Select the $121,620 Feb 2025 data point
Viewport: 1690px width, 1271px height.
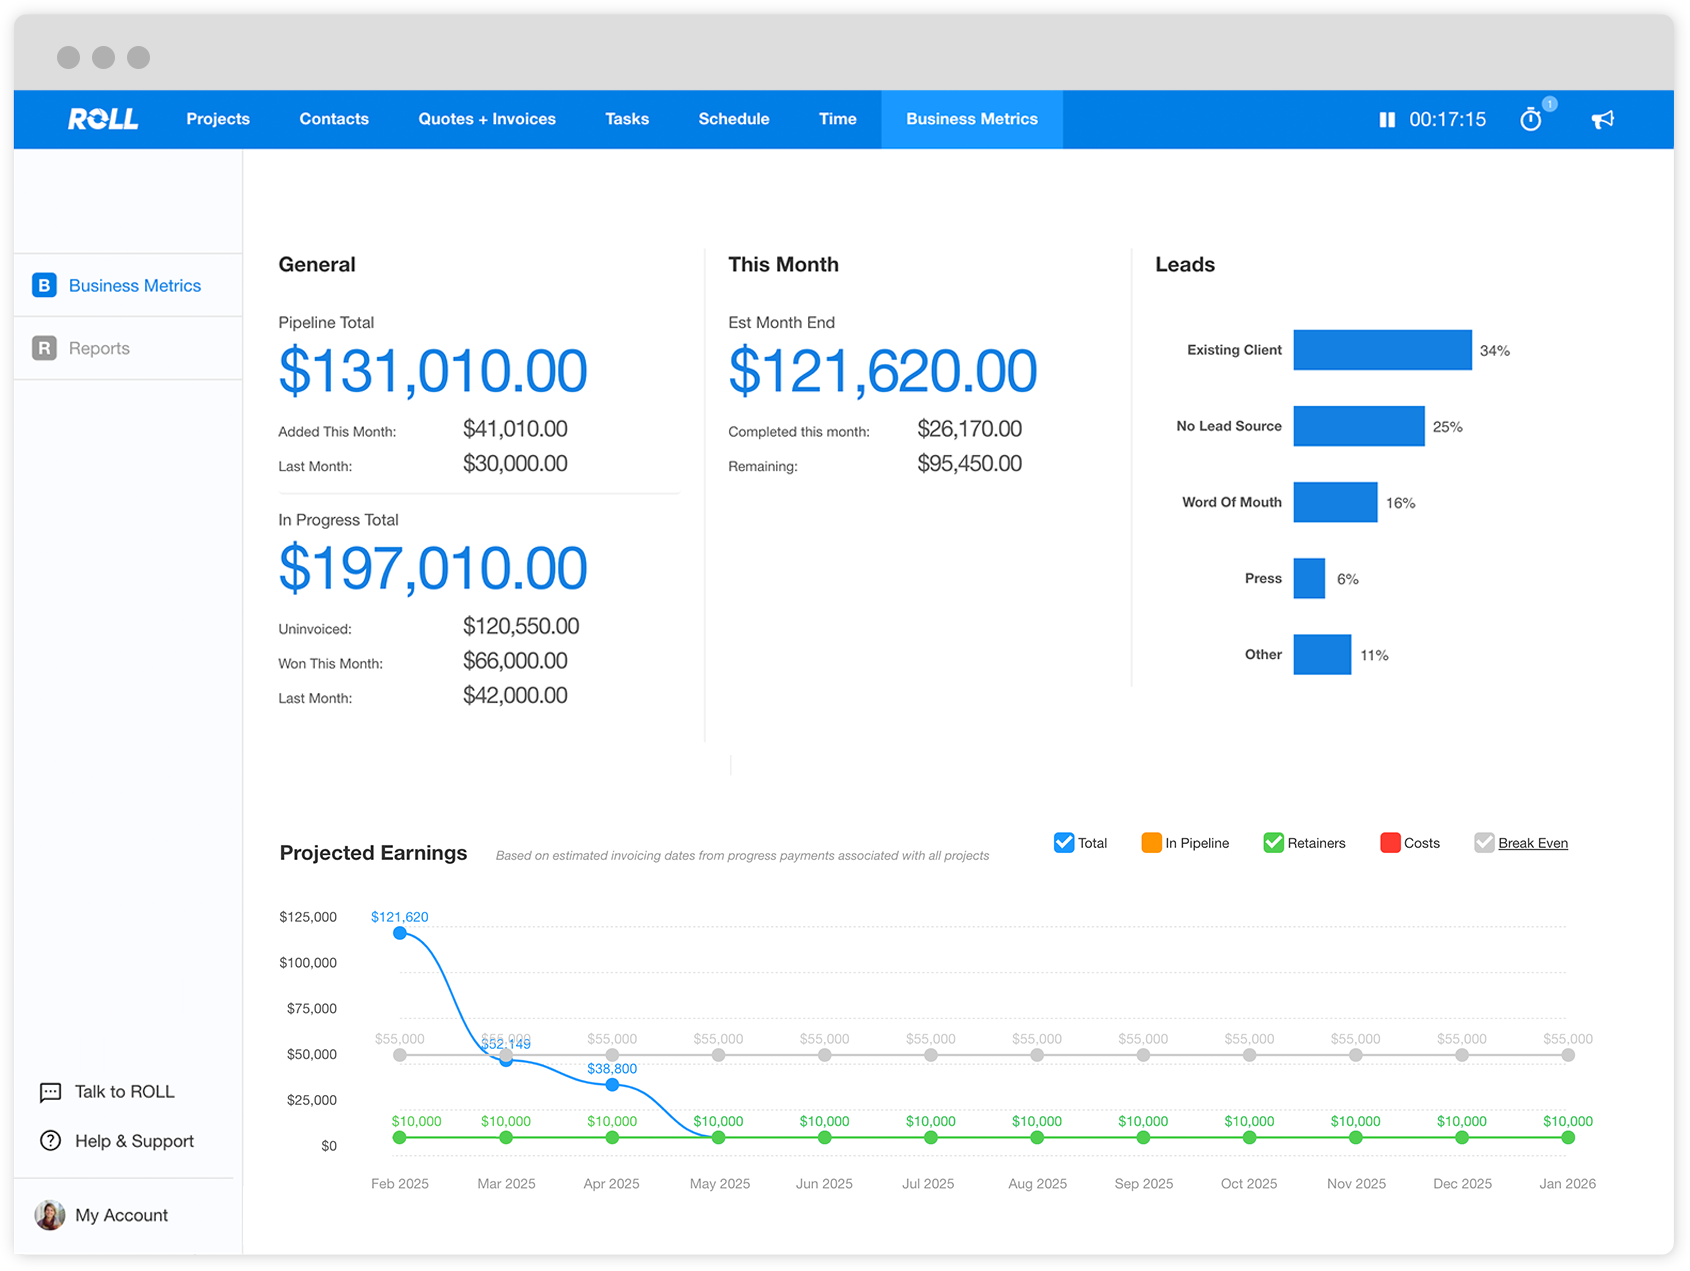pos(400,933)
